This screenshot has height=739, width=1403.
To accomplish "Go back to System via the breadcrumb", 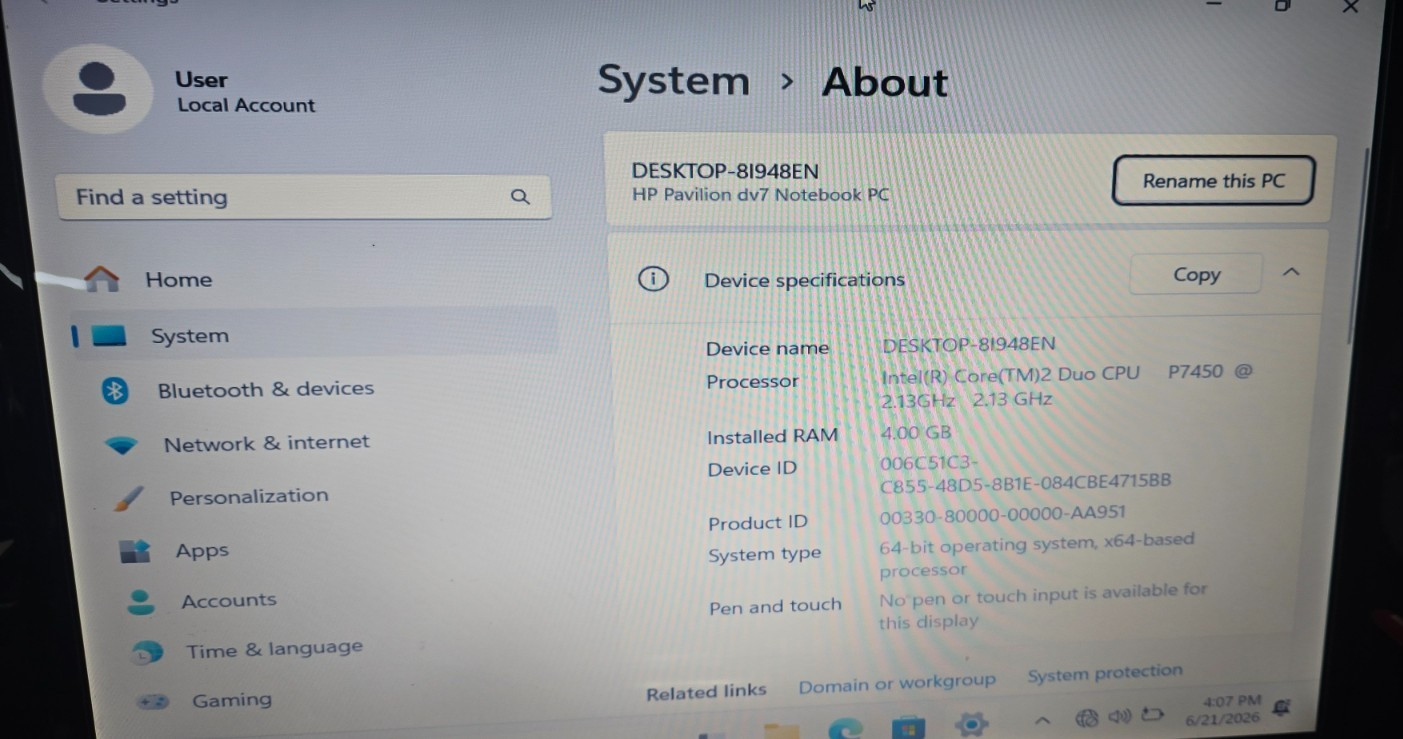I will 673,81.
